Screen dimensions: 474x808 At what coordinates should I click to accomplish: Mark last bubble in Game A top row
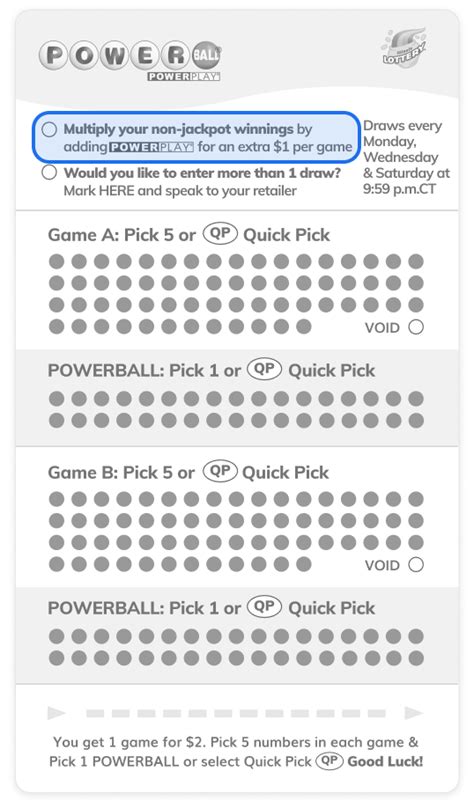(416, 261)
